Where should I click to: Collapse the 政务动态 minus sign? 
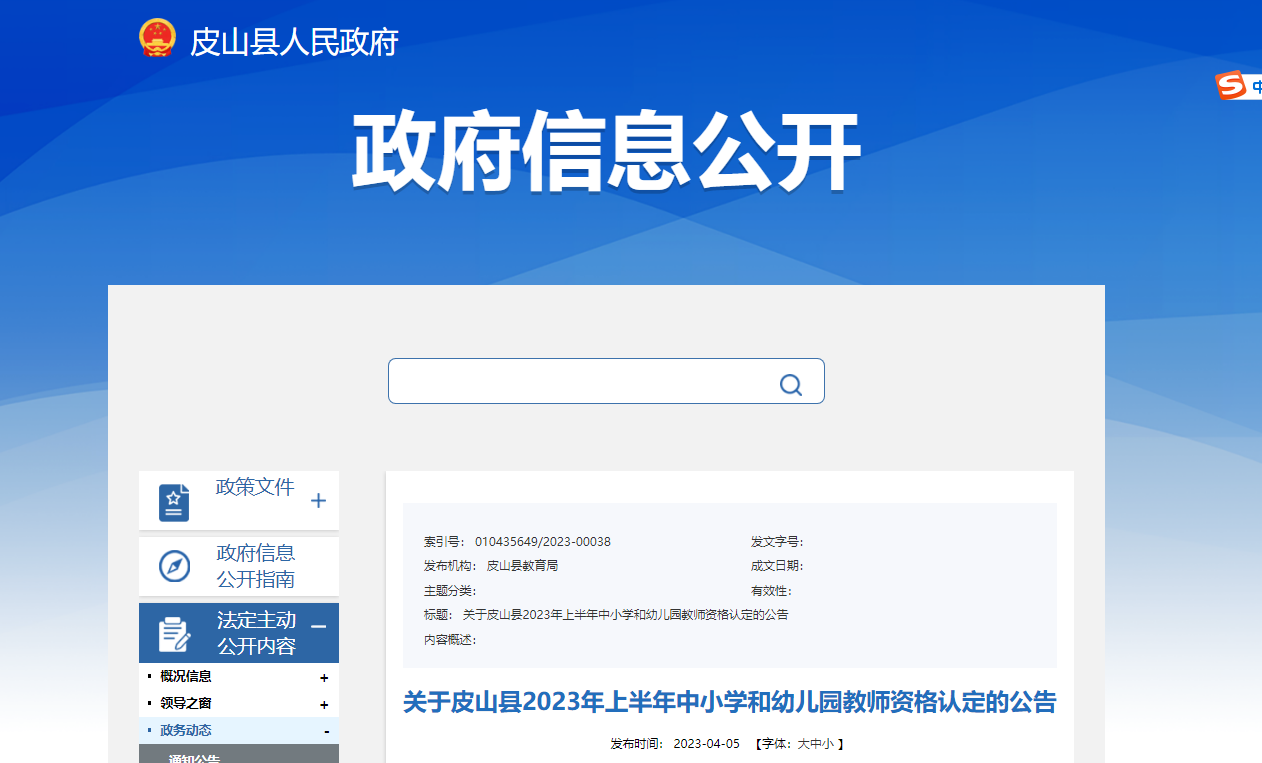pyautogui.click(x=326, y=732)
